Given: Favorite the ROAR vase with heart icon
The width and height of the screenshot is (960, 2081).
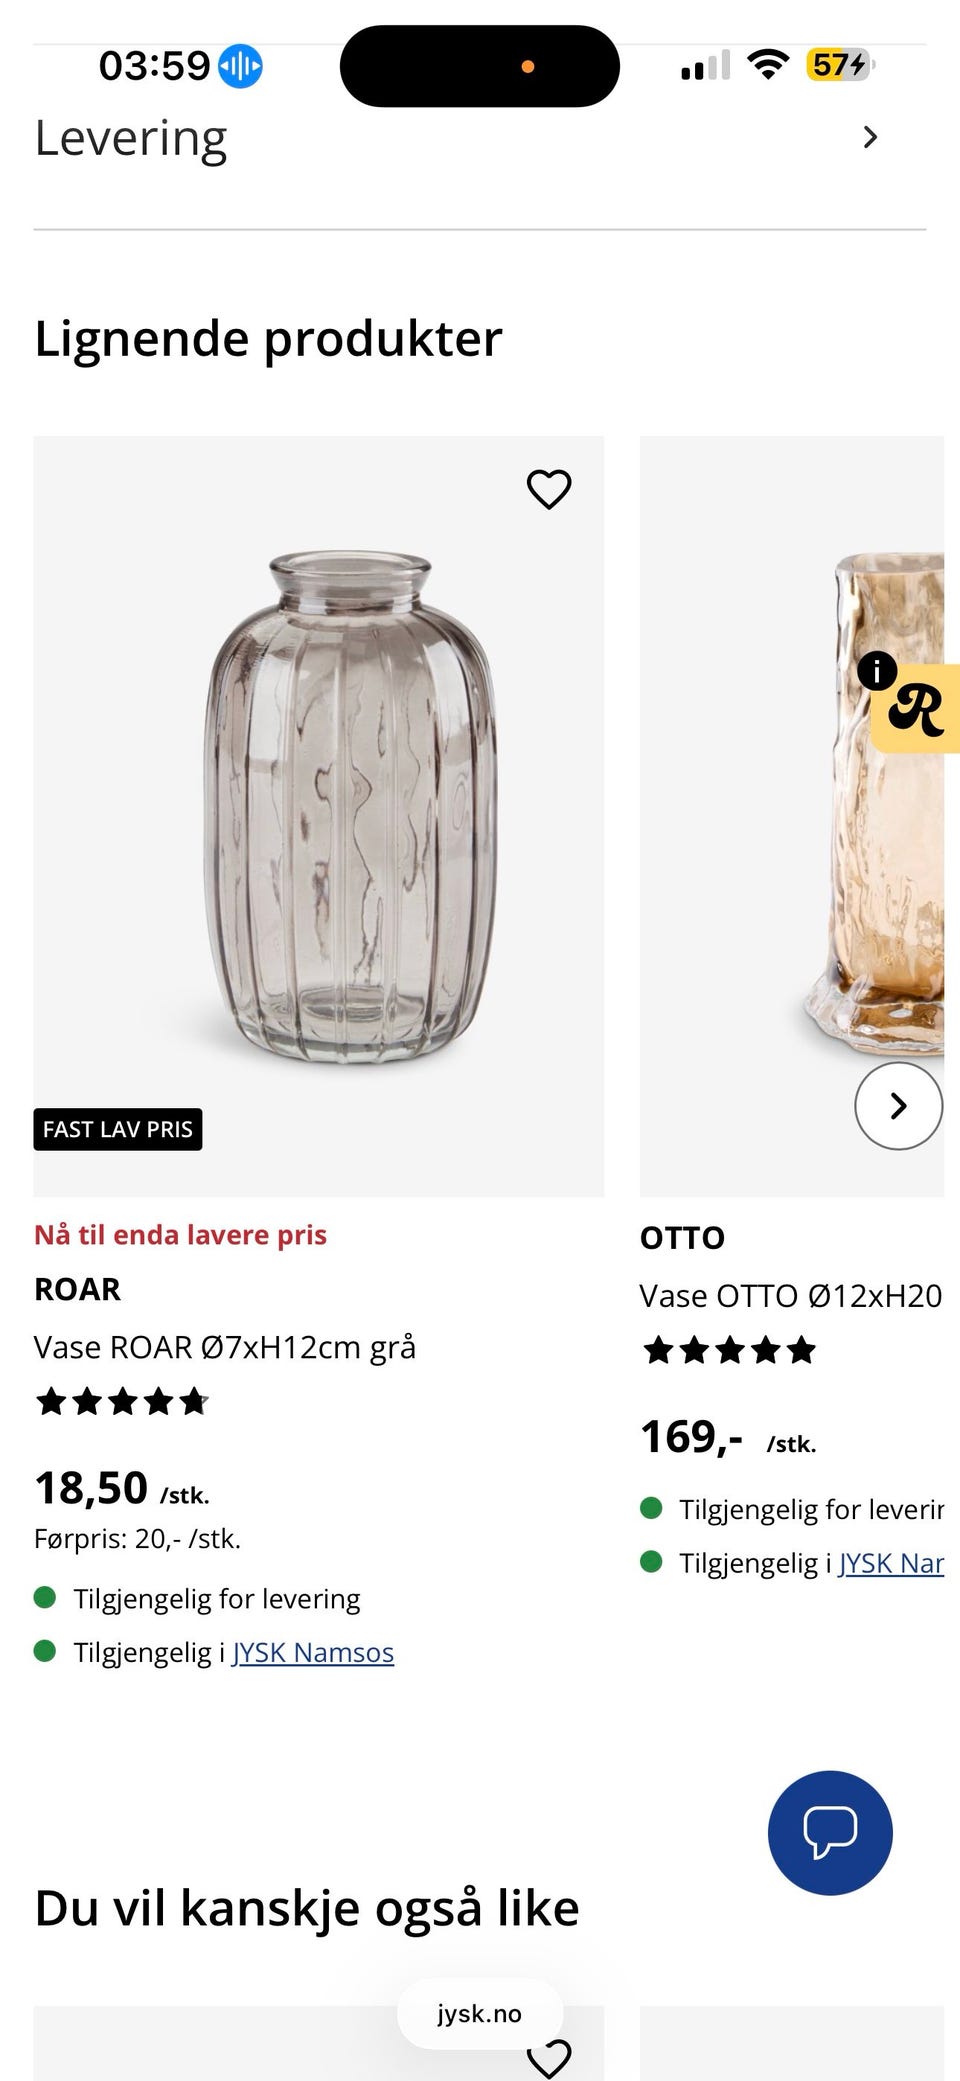Looking at the screenshot, I should click(x=548, y=489).
